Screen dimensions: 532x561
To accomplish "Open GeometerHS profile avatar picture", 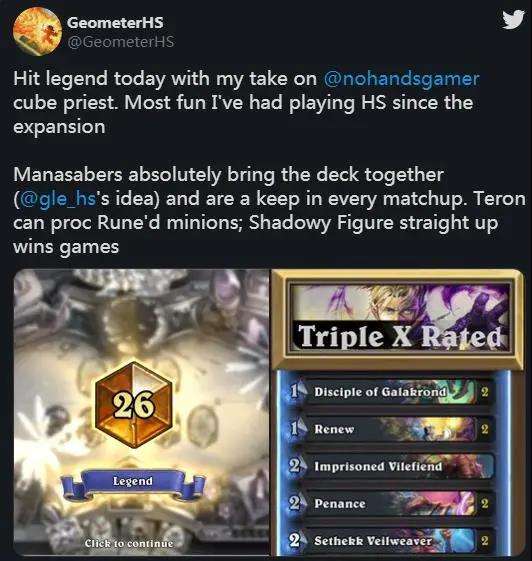I will [38, 31].
